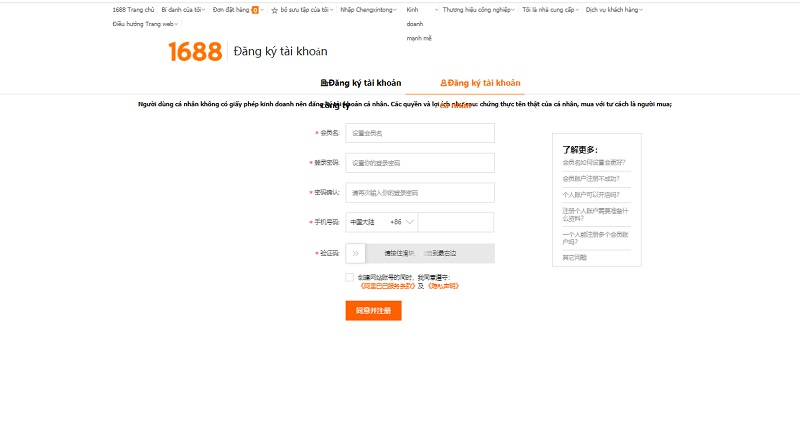
Task: Expand 'Điều hướng Trang web' menu
Action: 145,22
